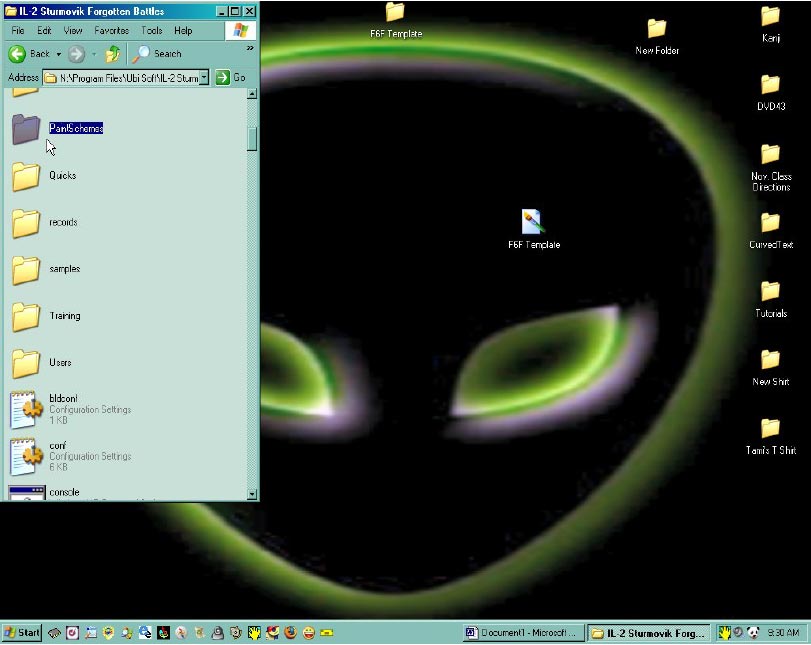Click the Up folder icon in toolbar
The image size is (811, 645).
tap(113, 54)
